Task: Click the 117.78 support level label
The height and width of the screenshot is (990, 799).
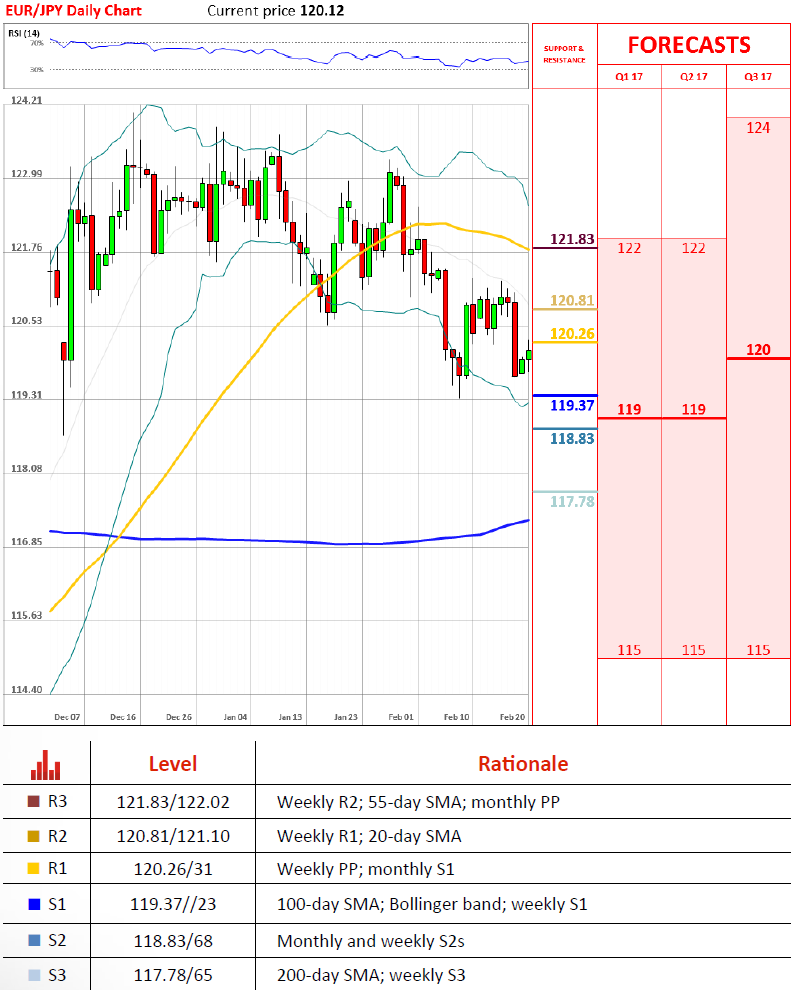Action: tap(572, 502)
